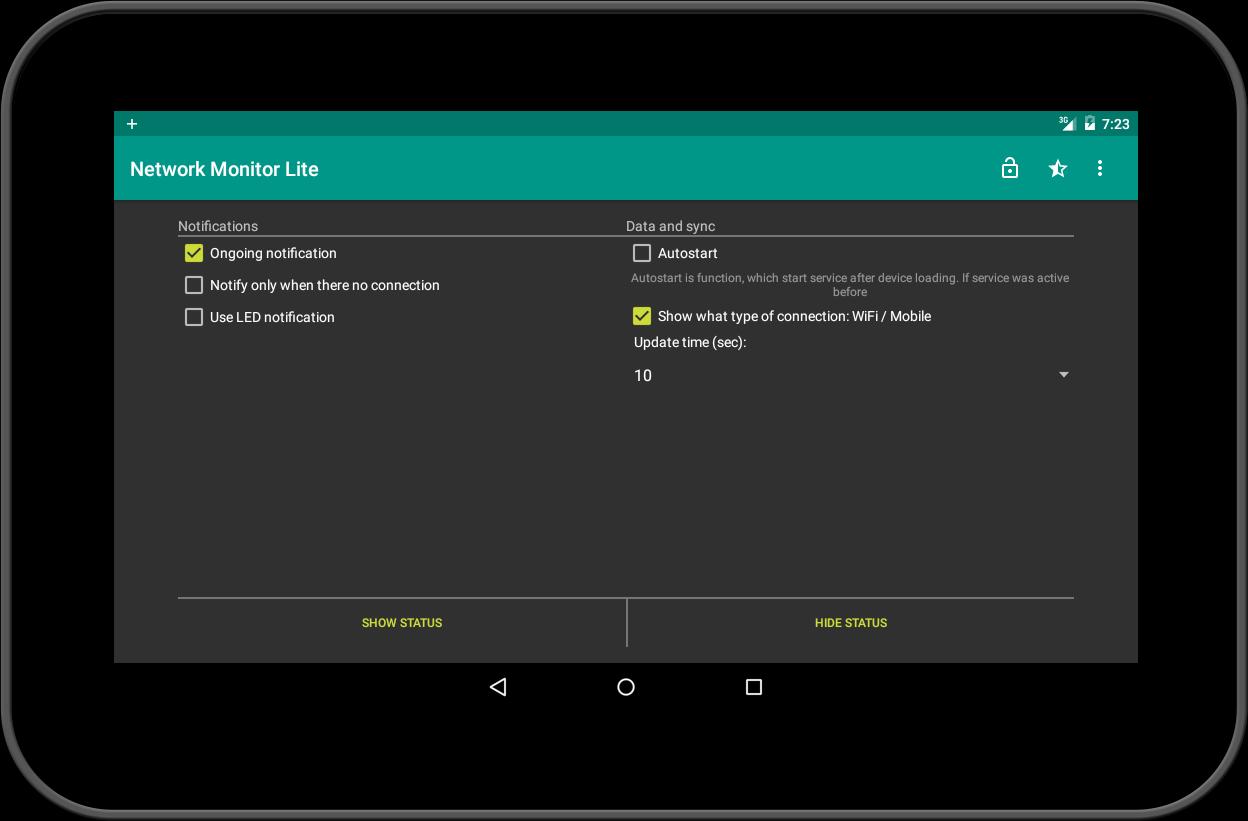The image size is (1248, 821).
Task: Tap the HIDE STATUS button
Action: [x=851, y=622]
